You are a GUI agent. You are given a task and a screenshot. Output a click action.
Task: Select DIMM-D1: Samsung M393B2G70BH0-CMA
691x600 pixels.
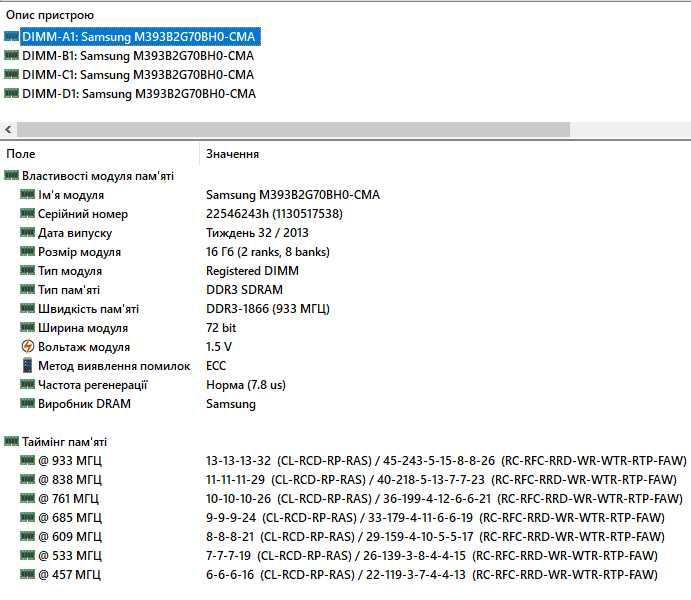tap(139, 94)
